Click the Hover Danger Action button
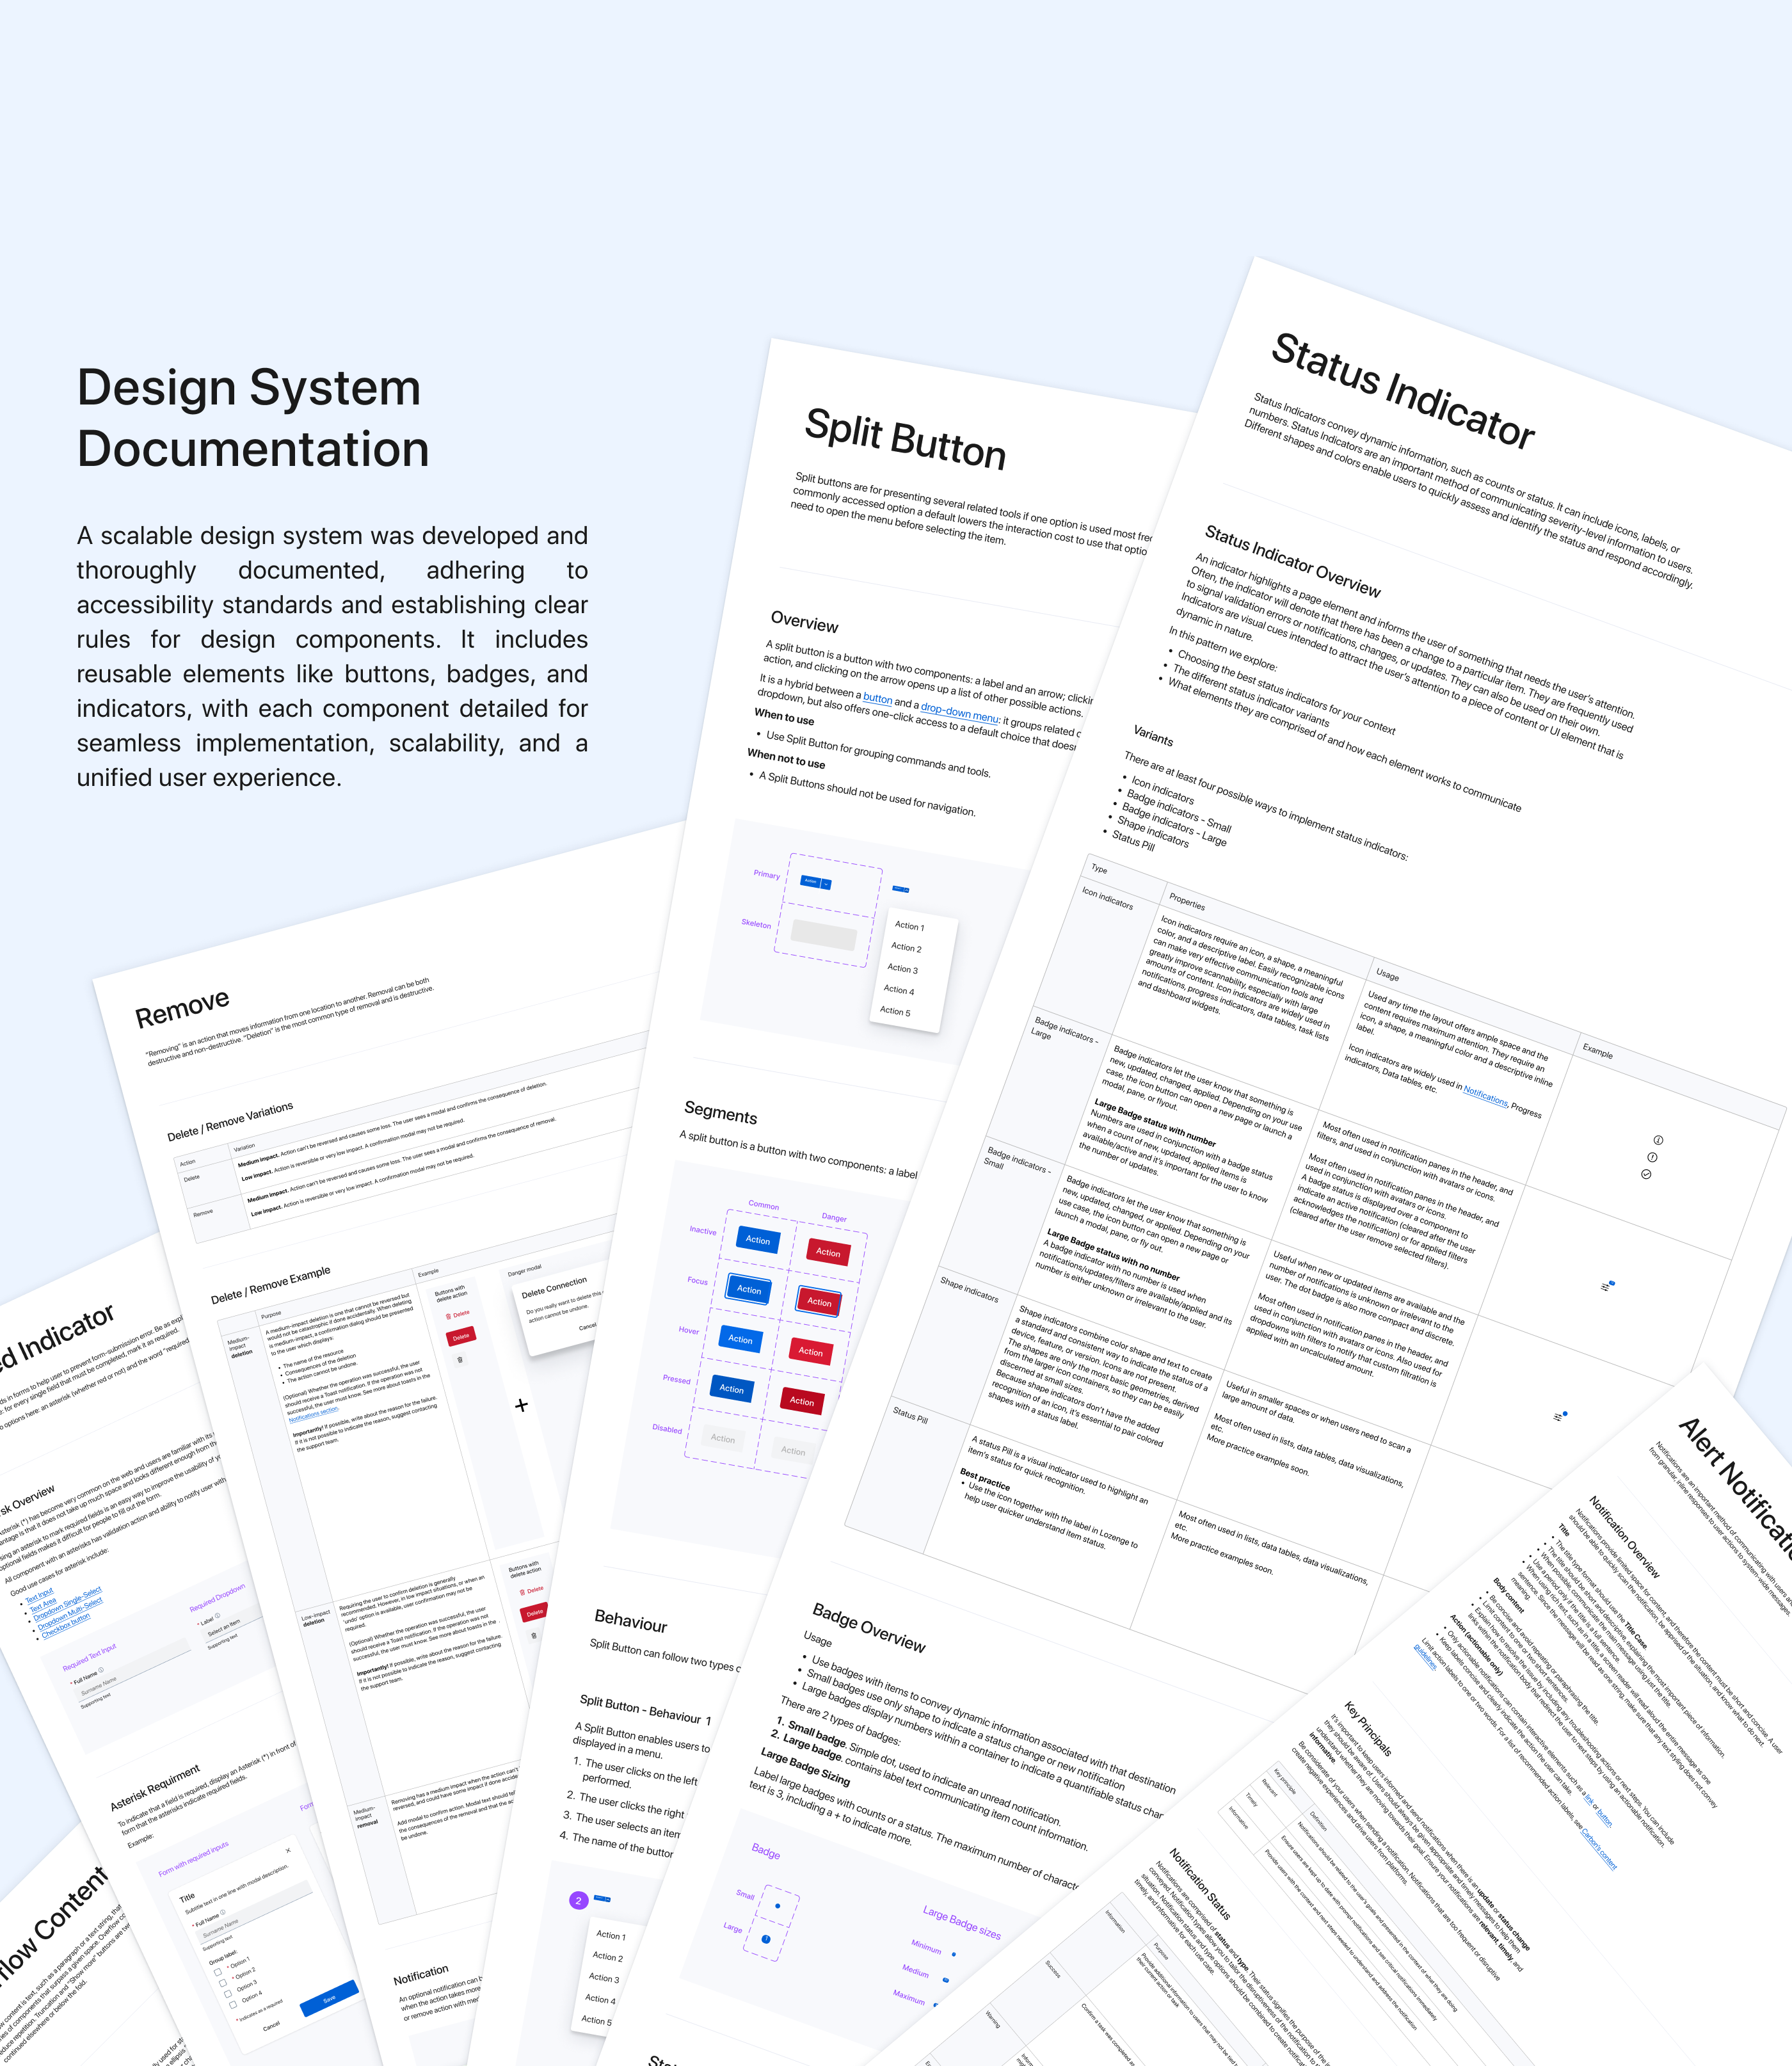The image size is (1792, 2066). click(810, 1352)
